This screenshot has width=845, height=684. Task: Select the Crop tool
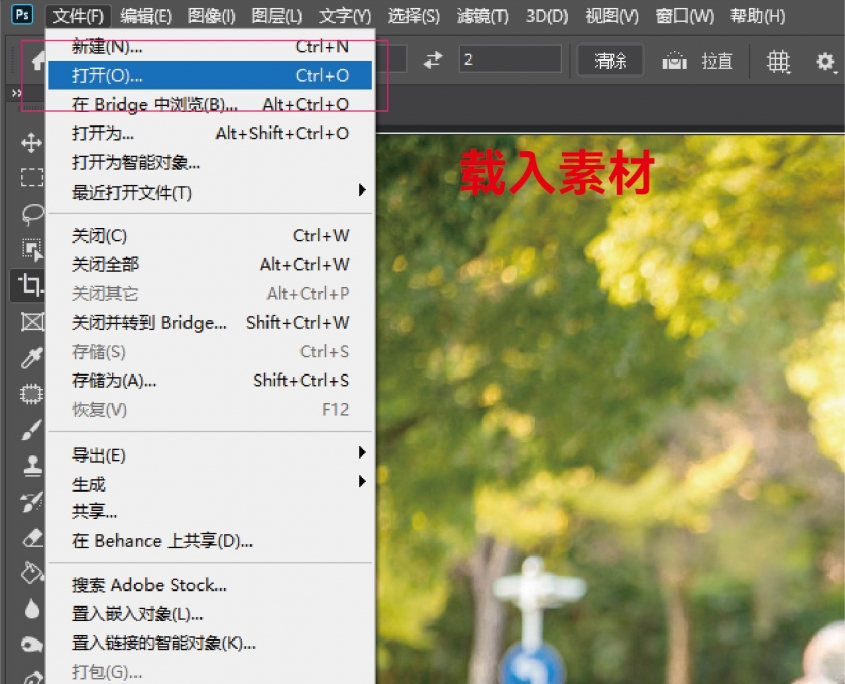click(x=30, y=285)
